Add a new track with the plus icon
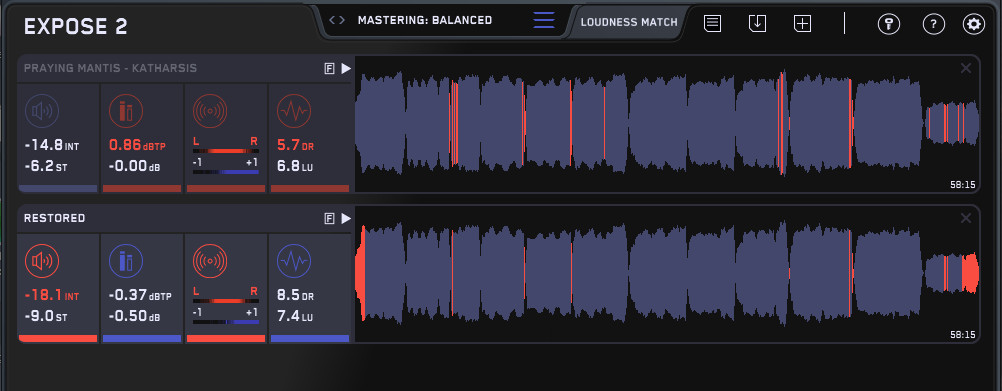The width and height of the screenshot is (1002, 391). [803, 24]
